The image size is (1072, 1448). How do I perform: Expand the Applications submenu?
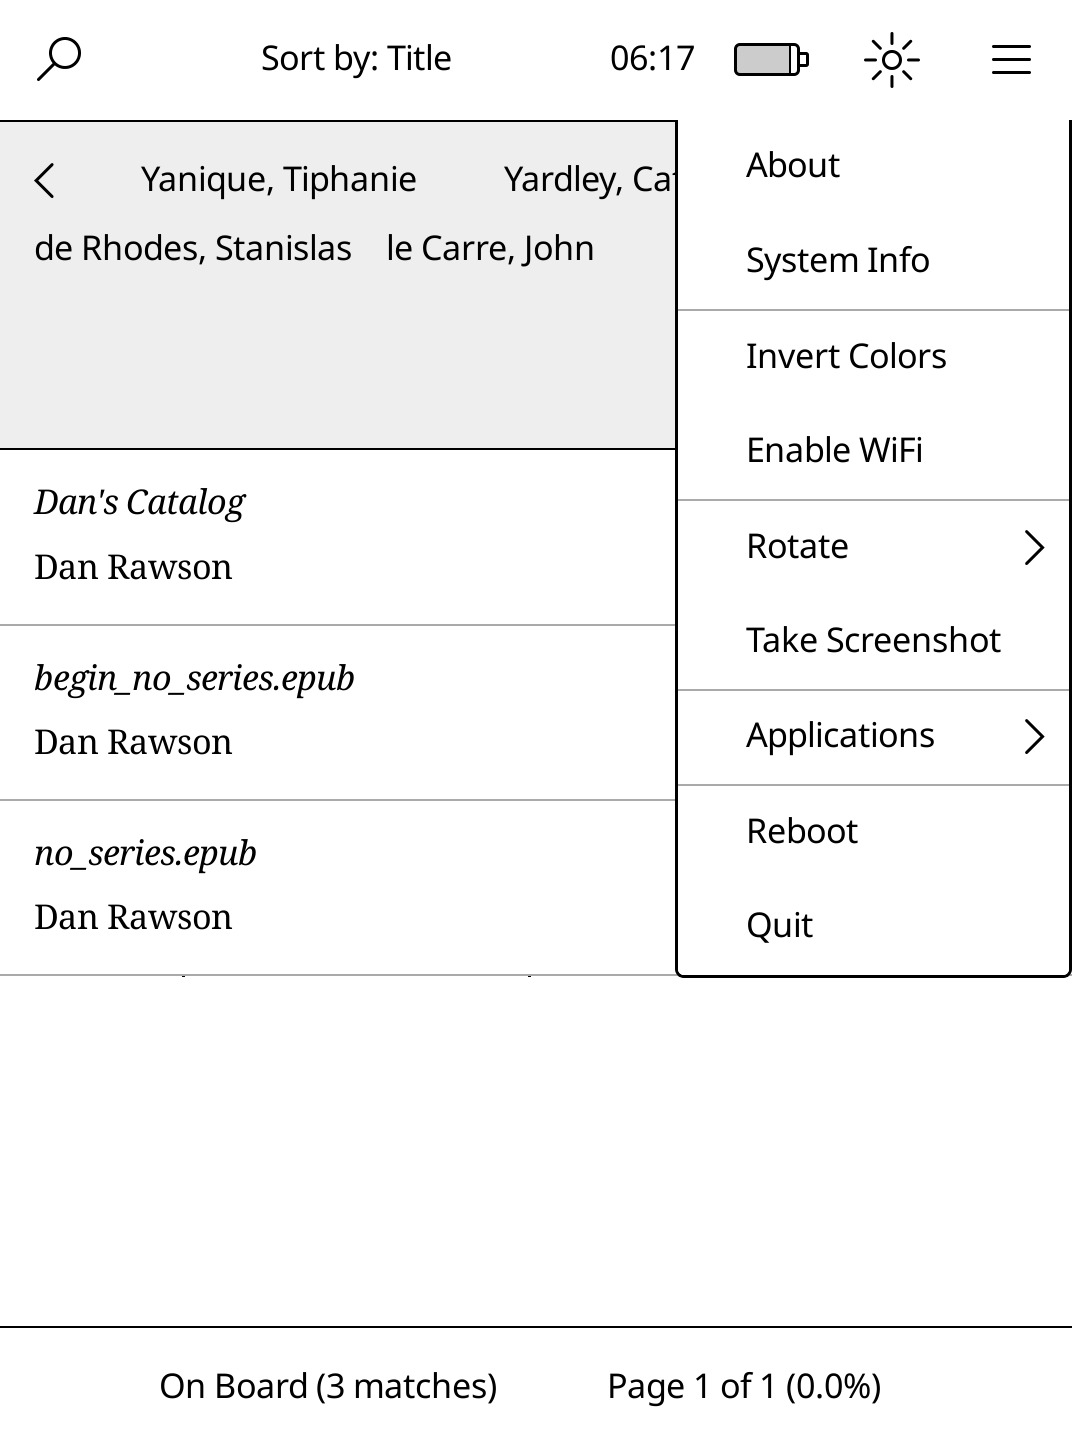(x=895, y=737)
